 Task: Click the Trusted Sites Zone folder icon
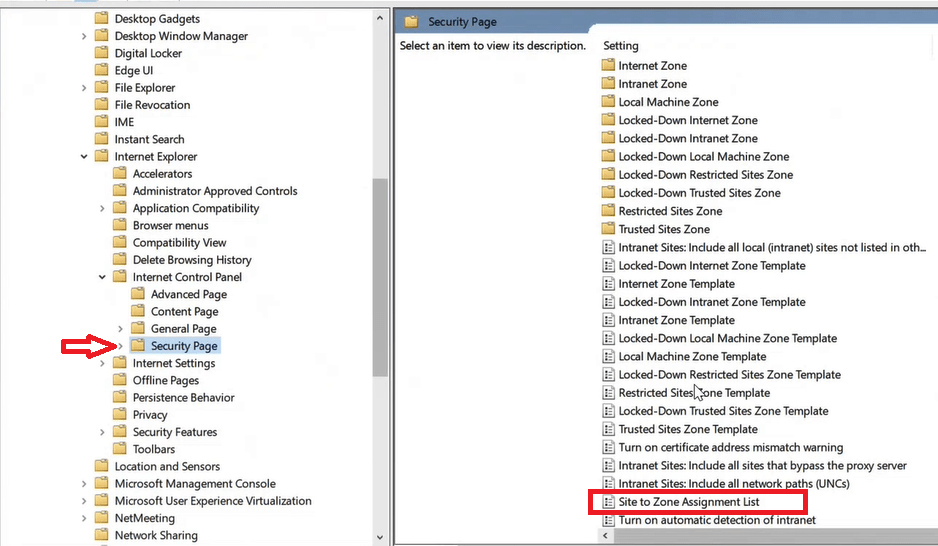[608, 229]
